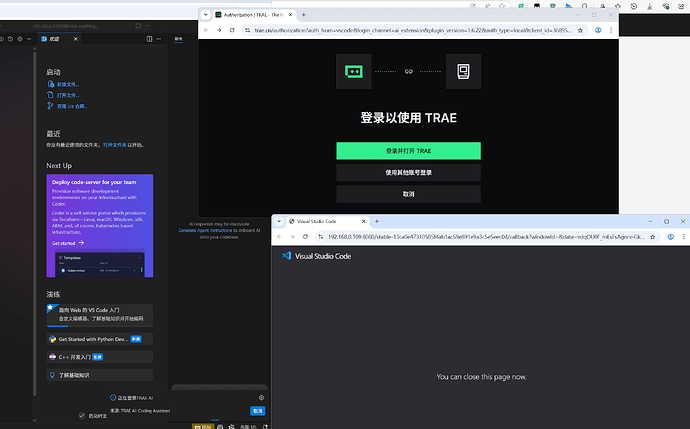
Task: Click the back arrow in Visual Studio Code callback window
Action: 279,237
